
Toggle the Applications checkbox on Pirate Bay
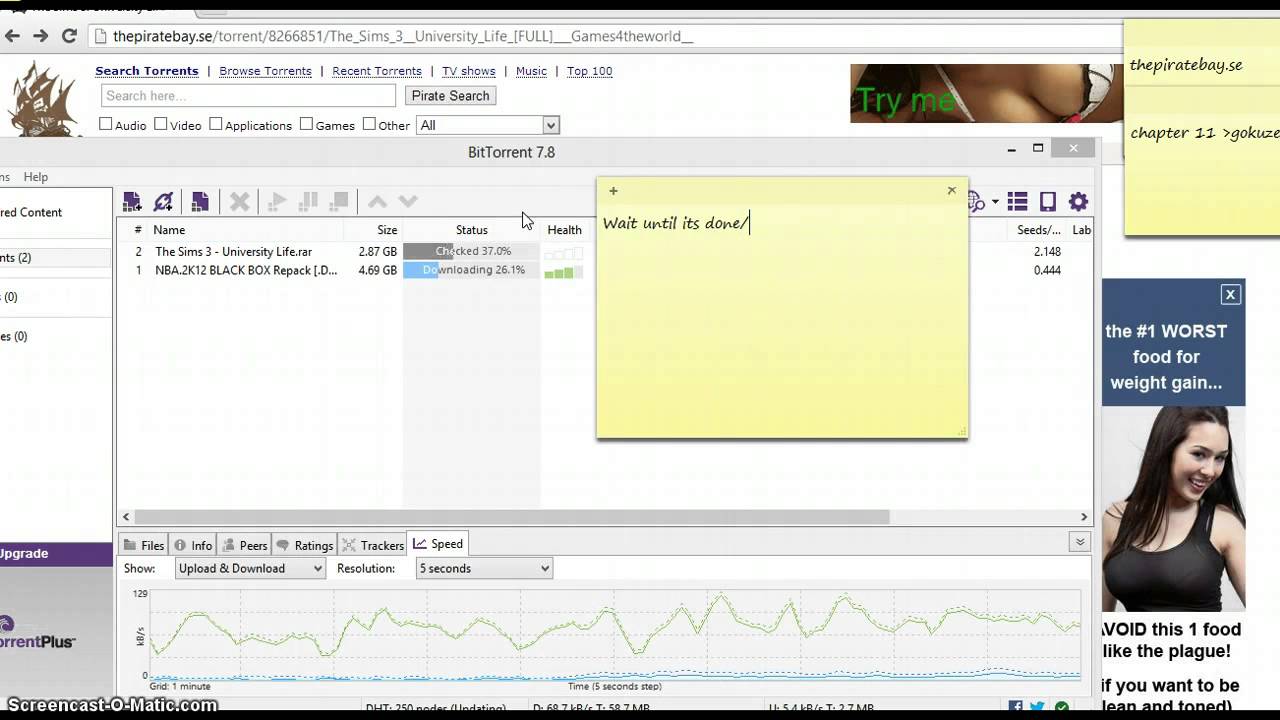(x=215, y=124)
